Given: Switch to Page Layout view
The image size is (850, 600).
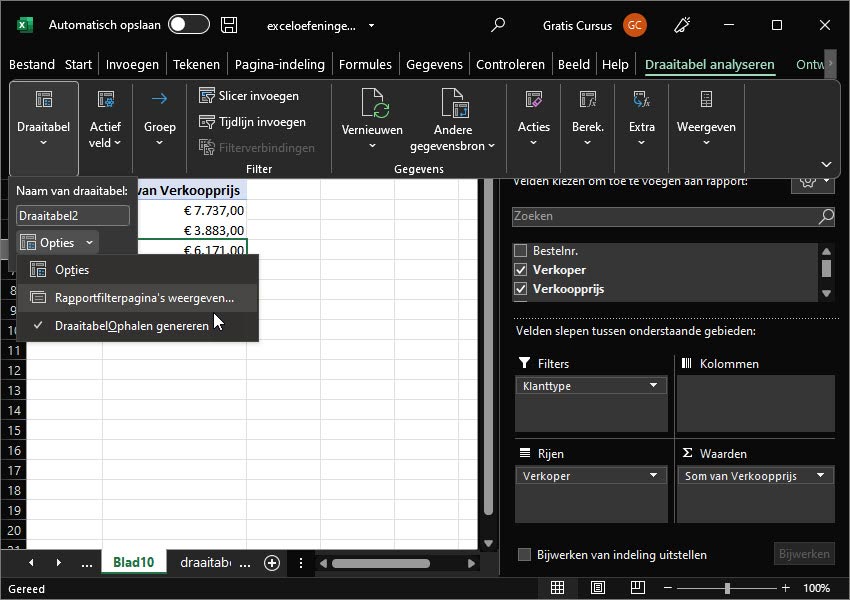Looking at the screenshot, I should [597, 588].
